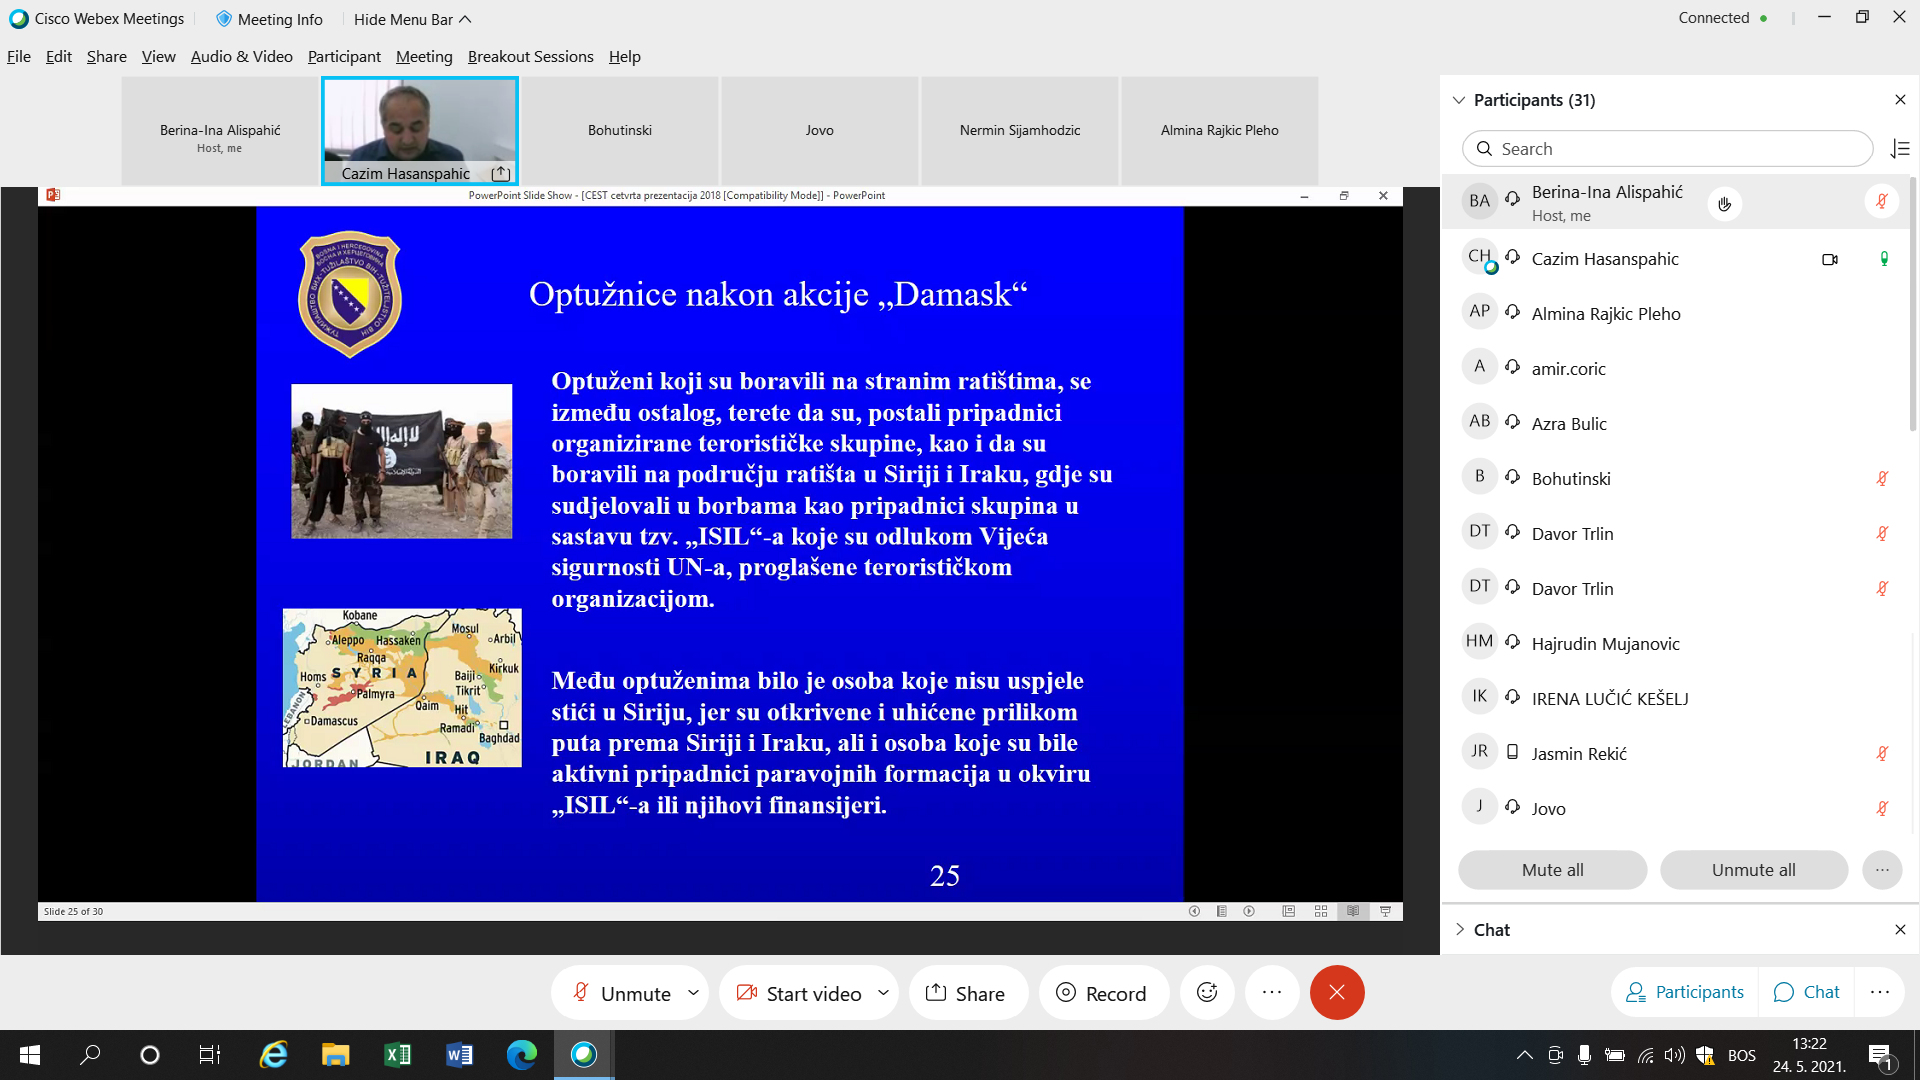Screen dimensions: 1920x1080
Task: Click the participants panel more options ellipsis
Action: (1881, 870)
